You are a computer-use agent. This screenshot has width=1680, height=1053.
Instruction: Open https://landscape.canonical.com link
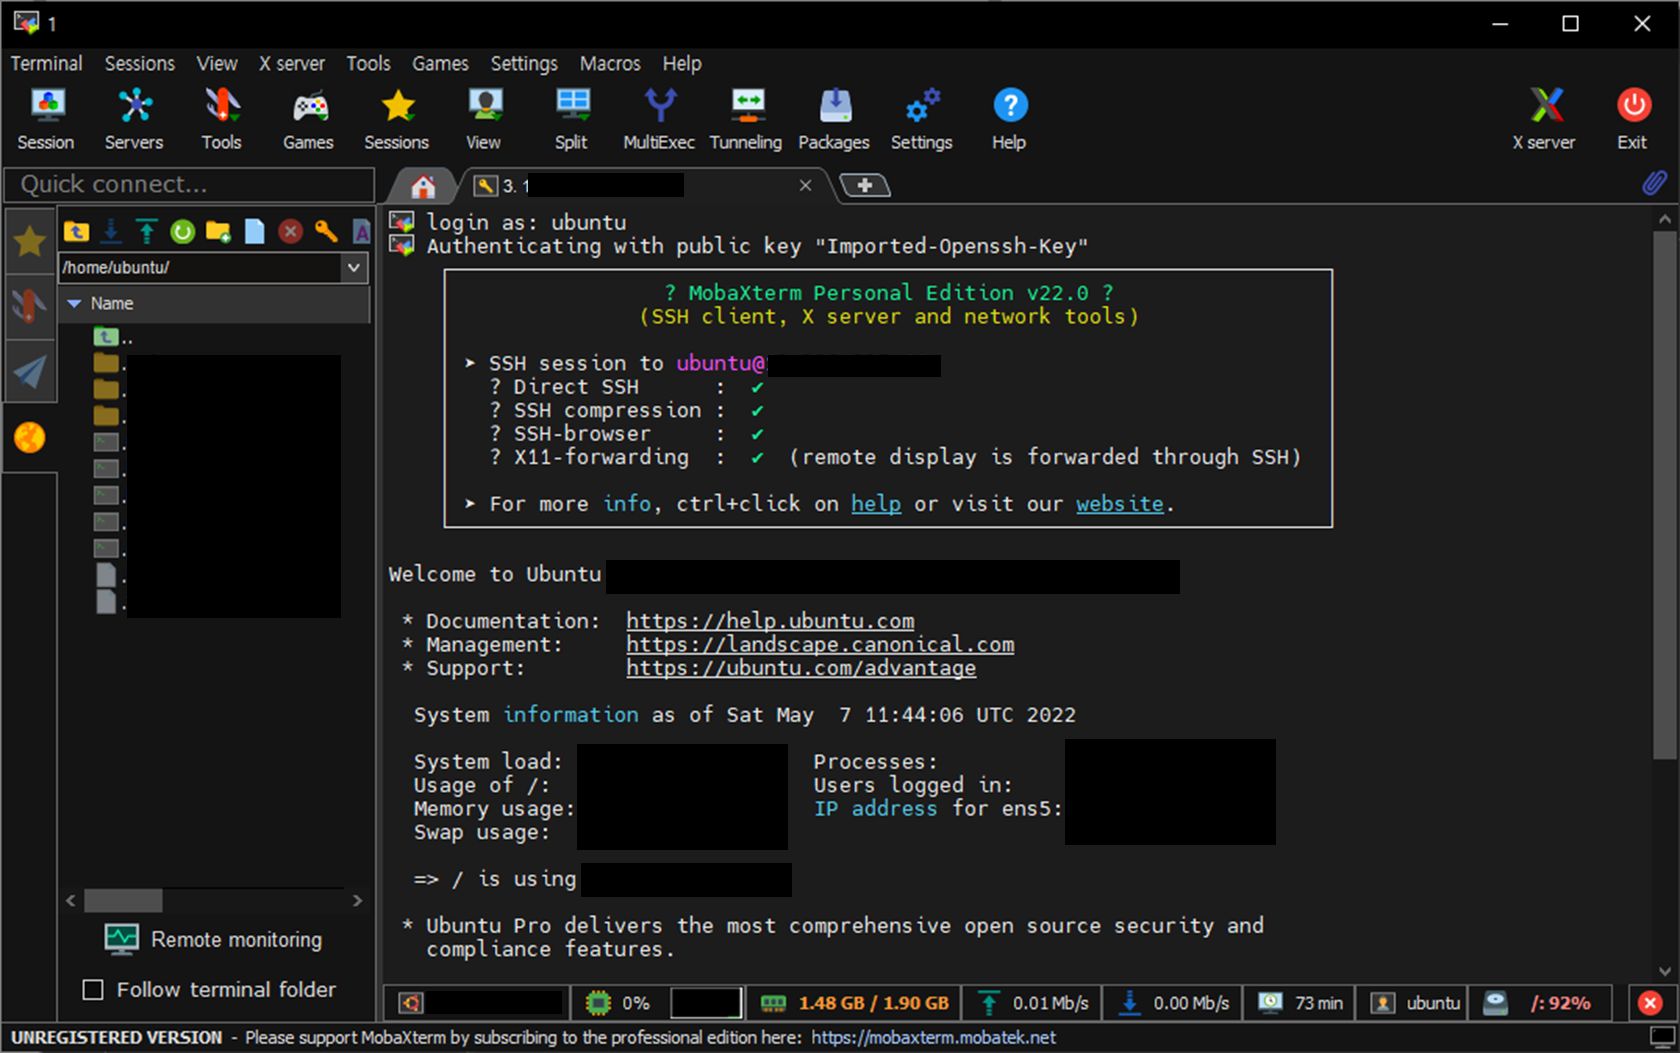tap(820, 645)
